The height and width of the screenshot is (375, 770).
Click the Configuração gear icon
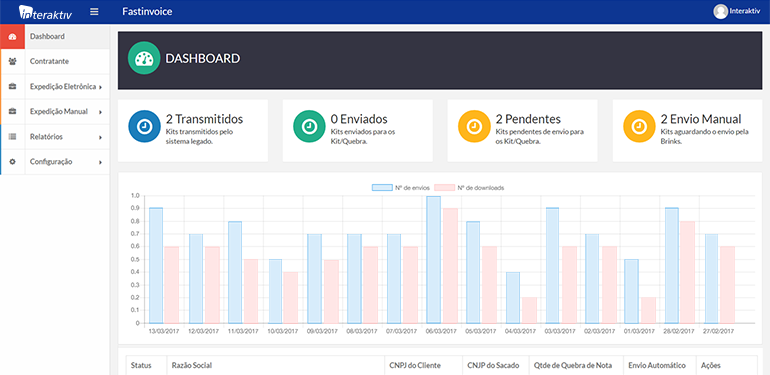[x=13, y=161]
